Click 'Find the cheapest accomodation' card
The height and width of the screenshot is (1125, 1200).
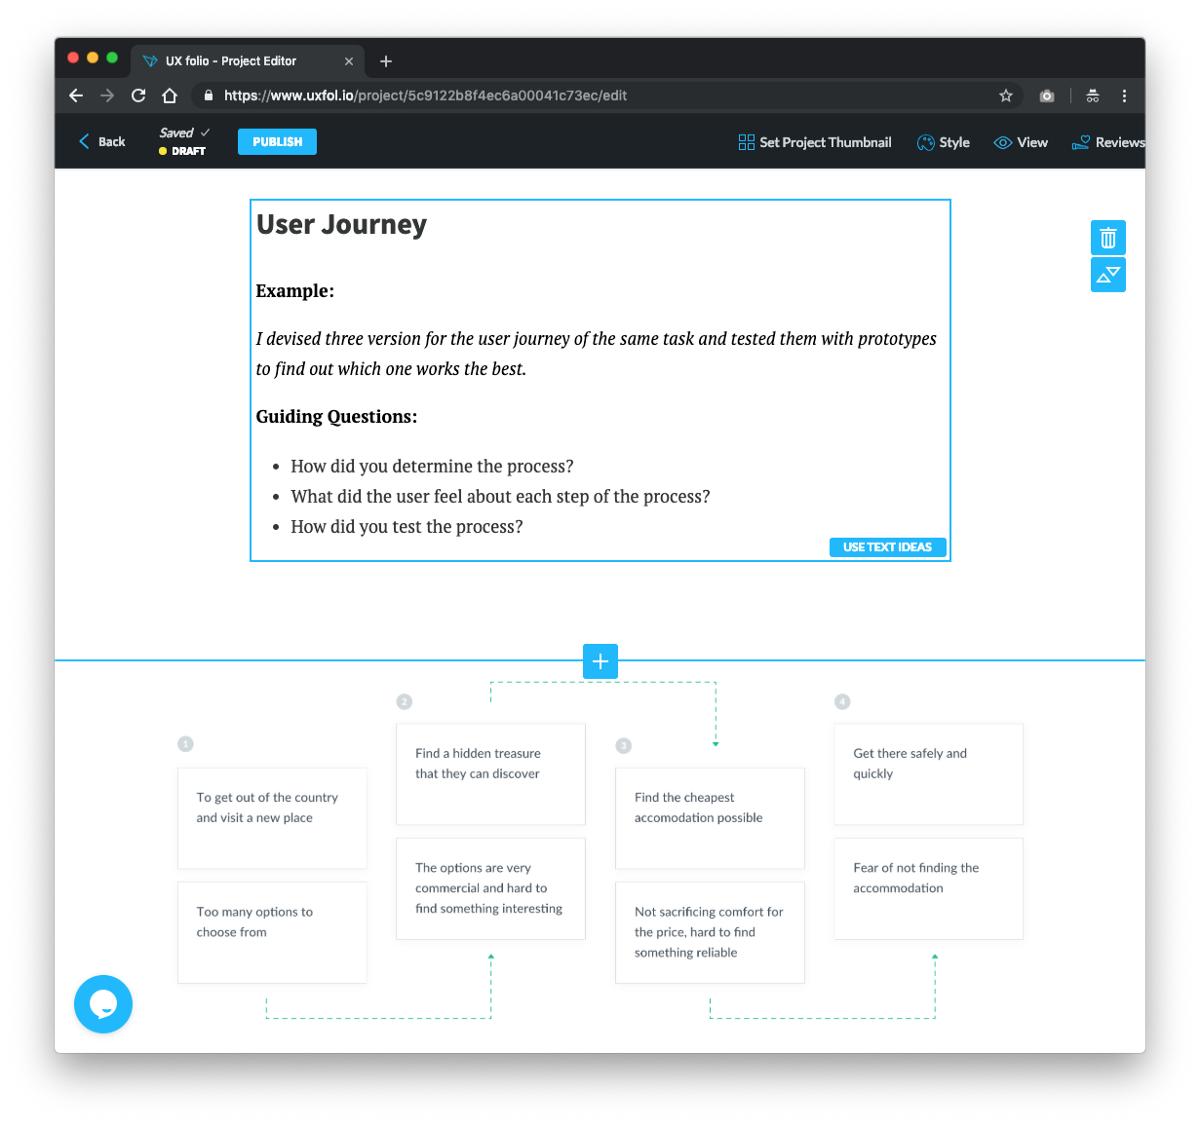click(x=710, y=818)
